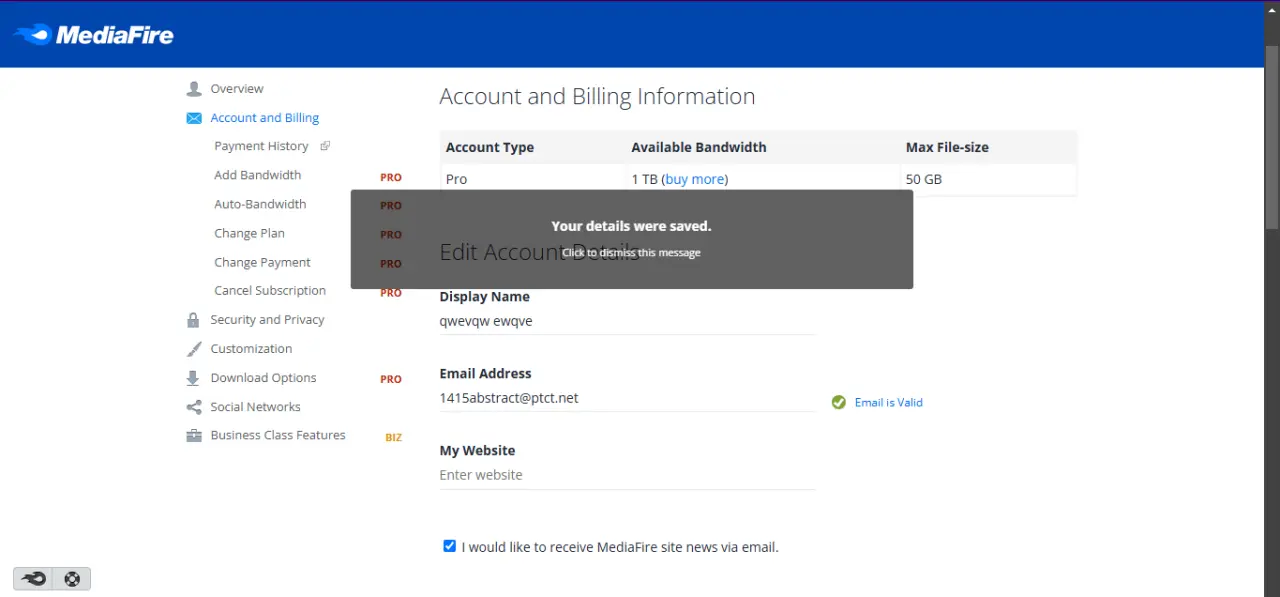This screenshot has width=1280, height=597.
Task: Open the Cancel Subscription page
Action: tap(270, 291)
